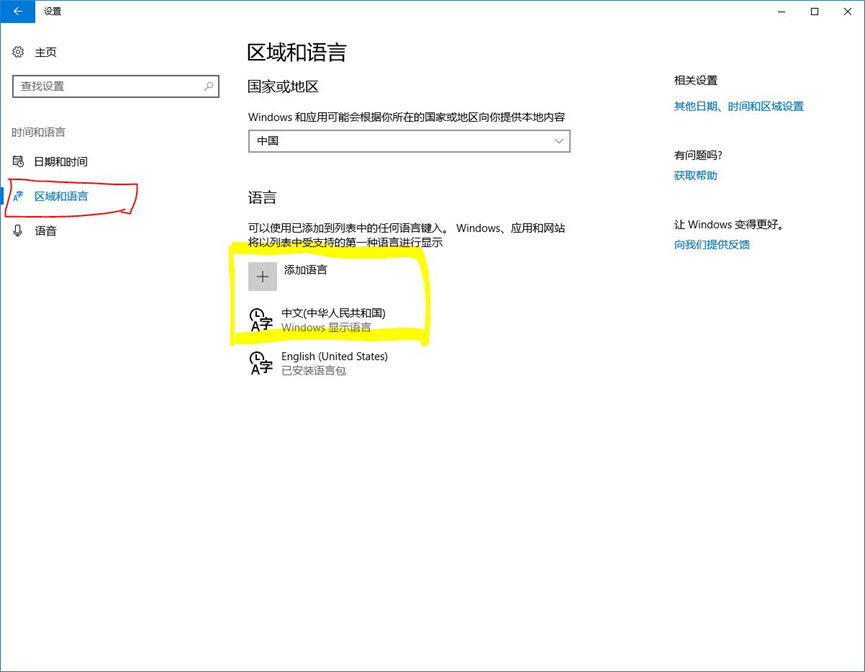Focus the 查找设置 search box

(x=116, y=87)
